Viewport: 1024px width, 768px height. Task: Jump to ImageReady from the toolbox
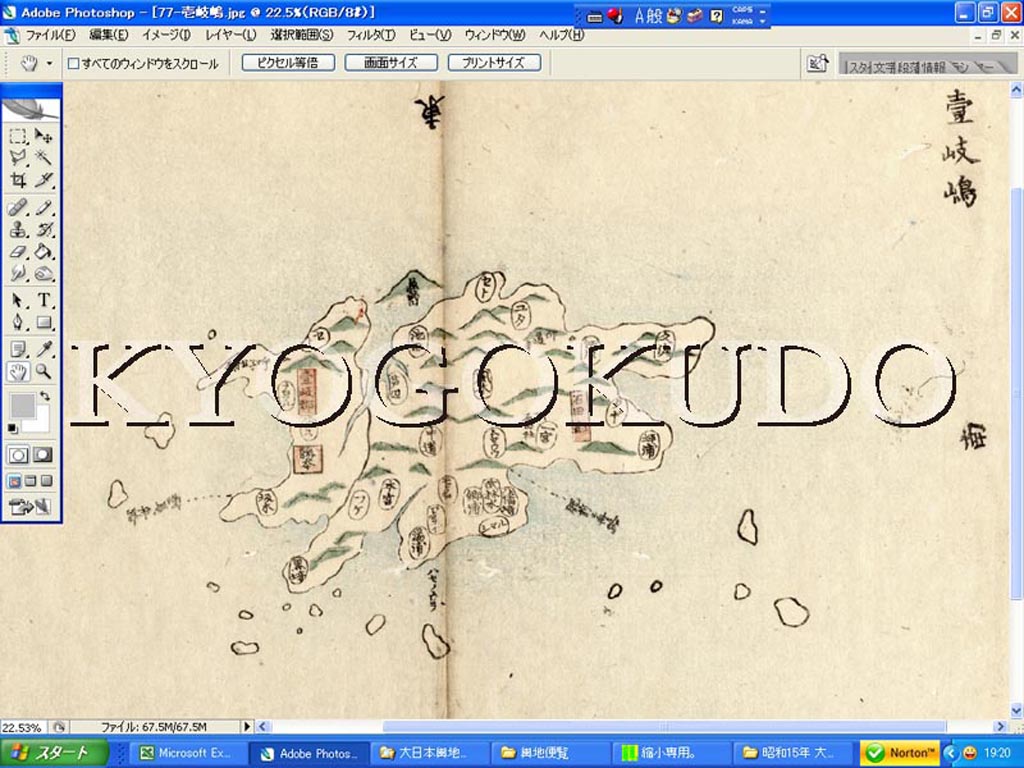tap(31, 507)
